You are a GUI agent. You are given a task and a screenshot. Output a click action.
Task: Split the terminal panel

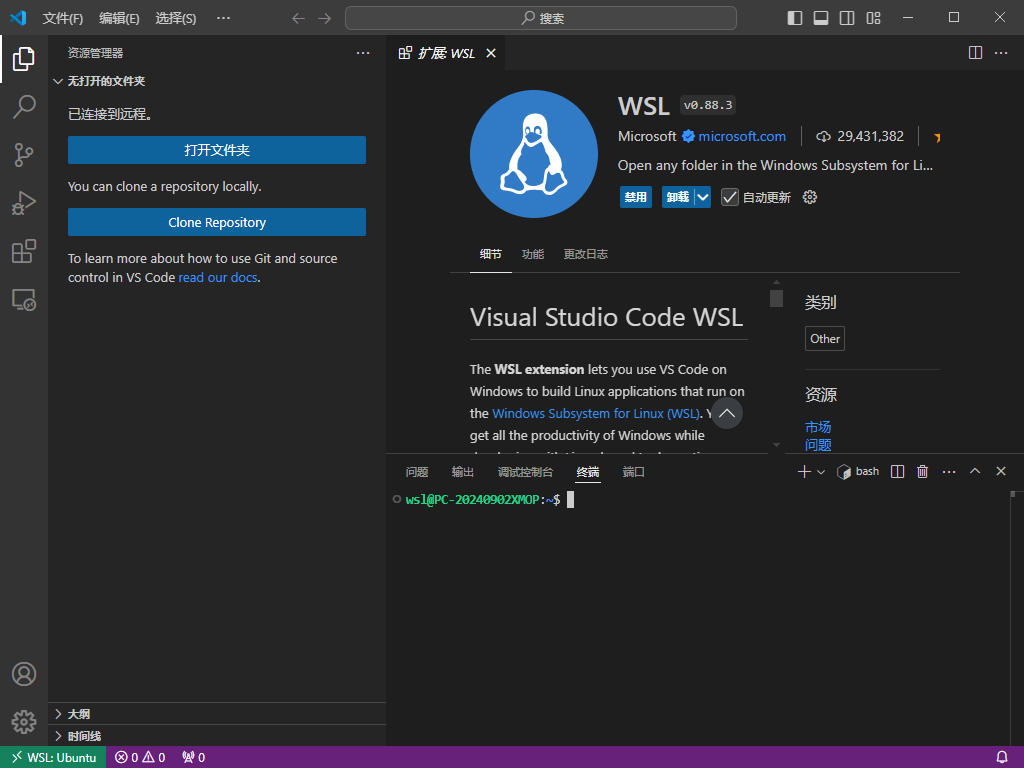(x=897, y=472)
